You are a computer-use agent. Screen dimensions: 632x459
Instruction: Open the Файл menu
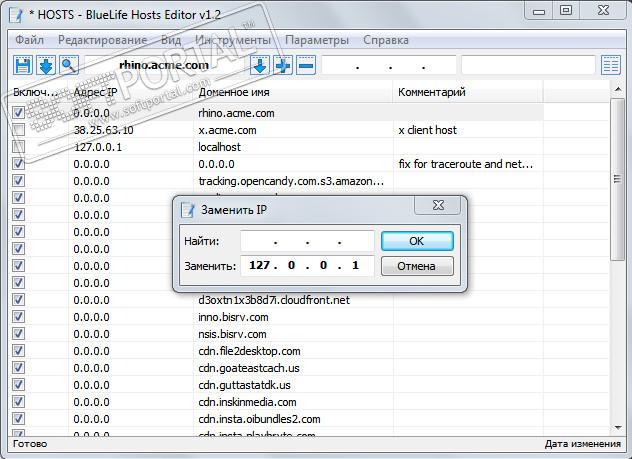click(29, 40)
